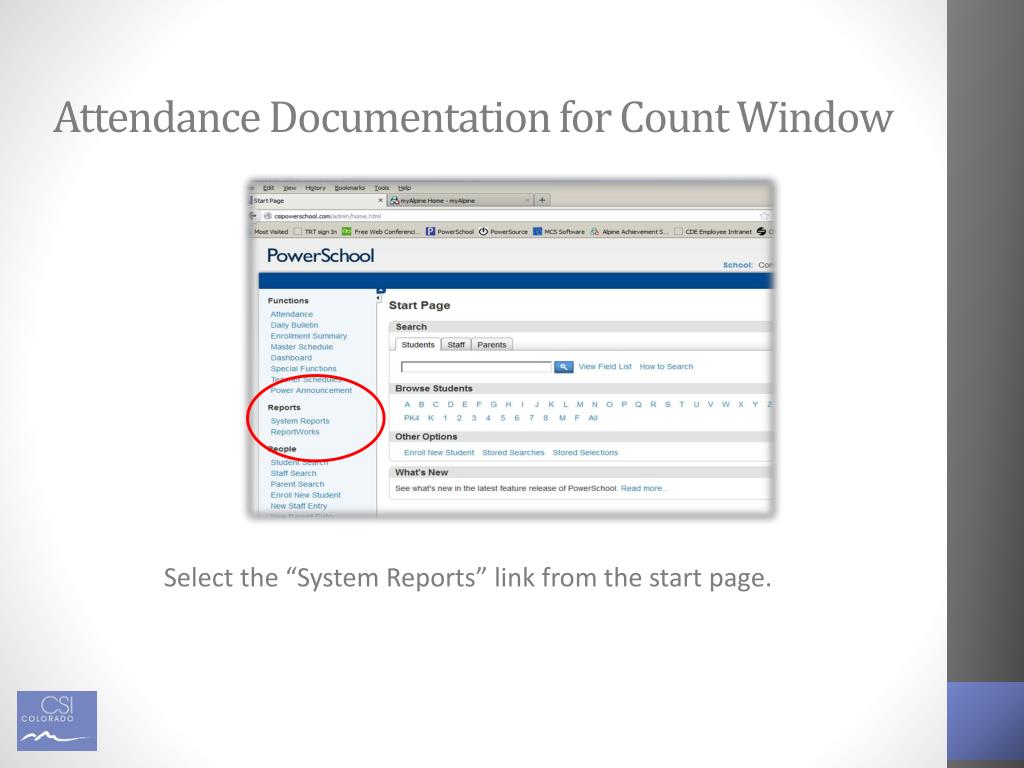The height and width of the screenshot is (768, 1024).
Task: Open the PowerSchool bookmark
Action: [x=450, y=231]
